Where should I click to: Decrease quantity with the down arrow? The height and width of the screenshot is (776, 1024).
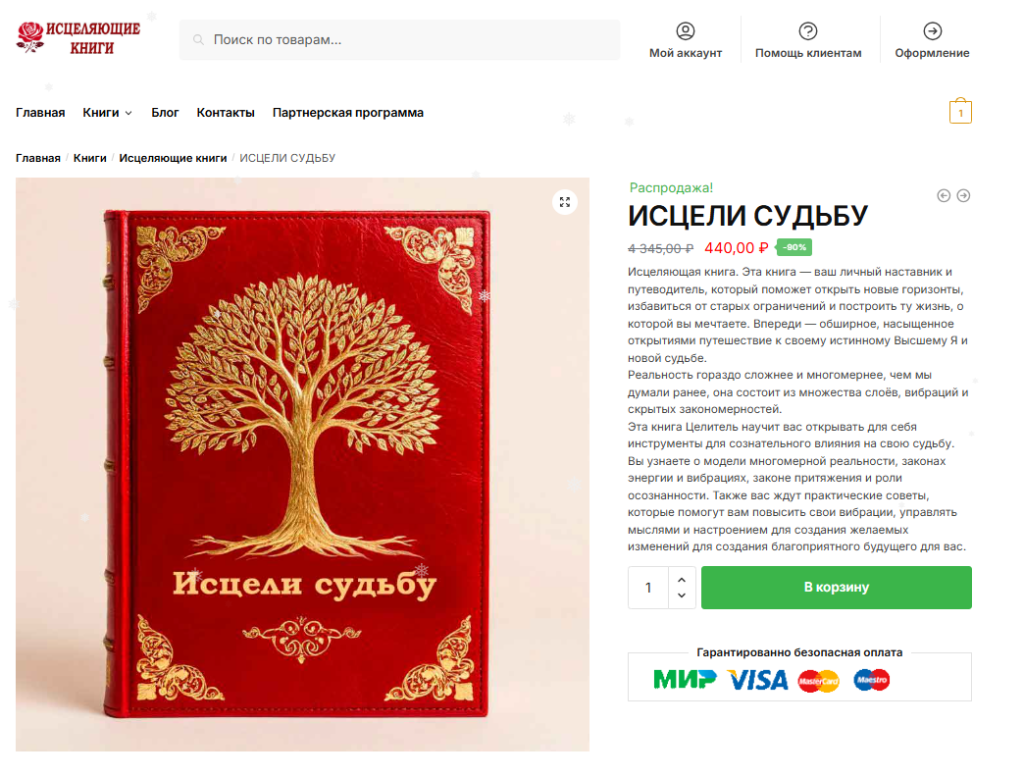click(x=682, y=595)
